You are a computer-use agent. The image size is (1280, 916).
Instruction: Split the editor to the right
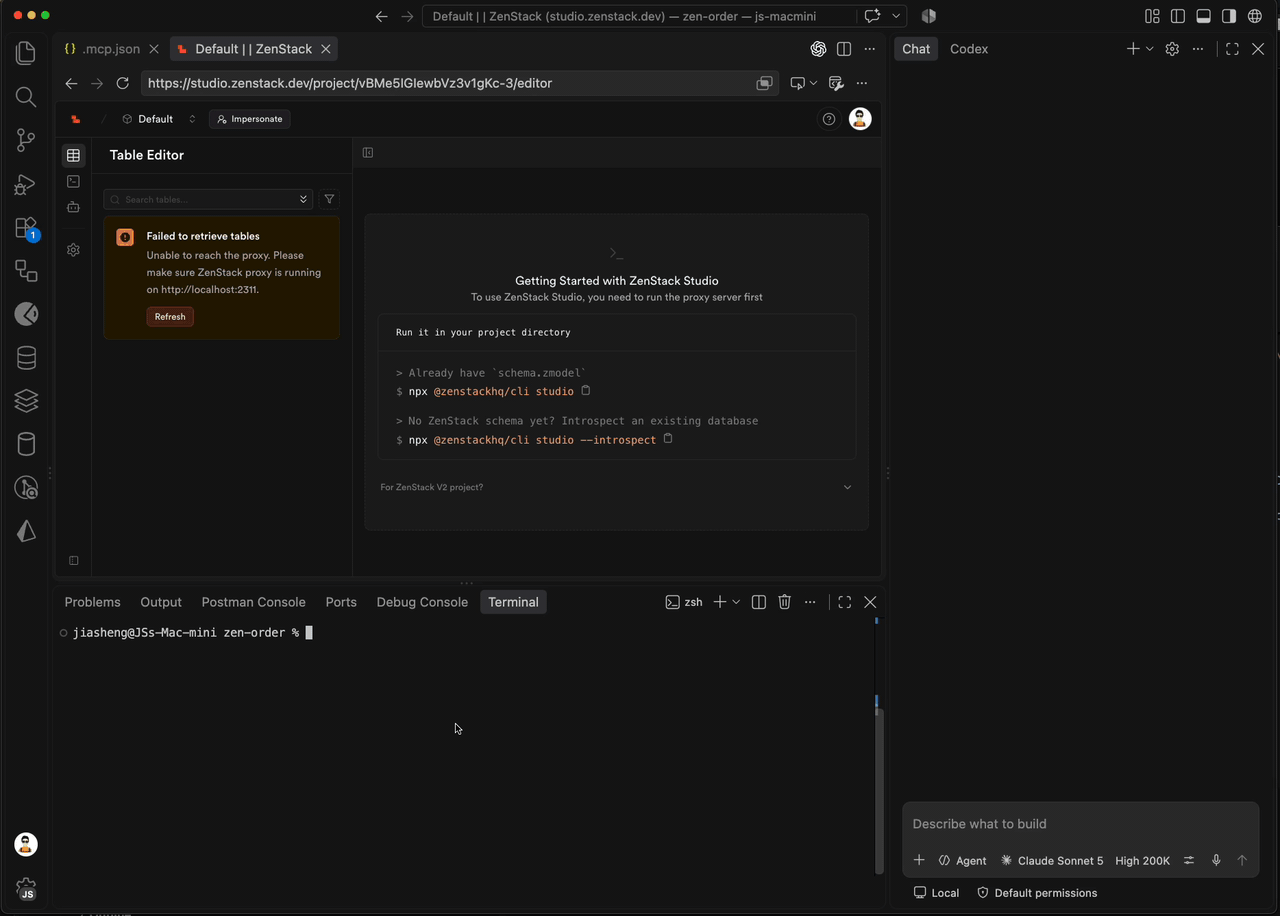click(x=844, y=49)
